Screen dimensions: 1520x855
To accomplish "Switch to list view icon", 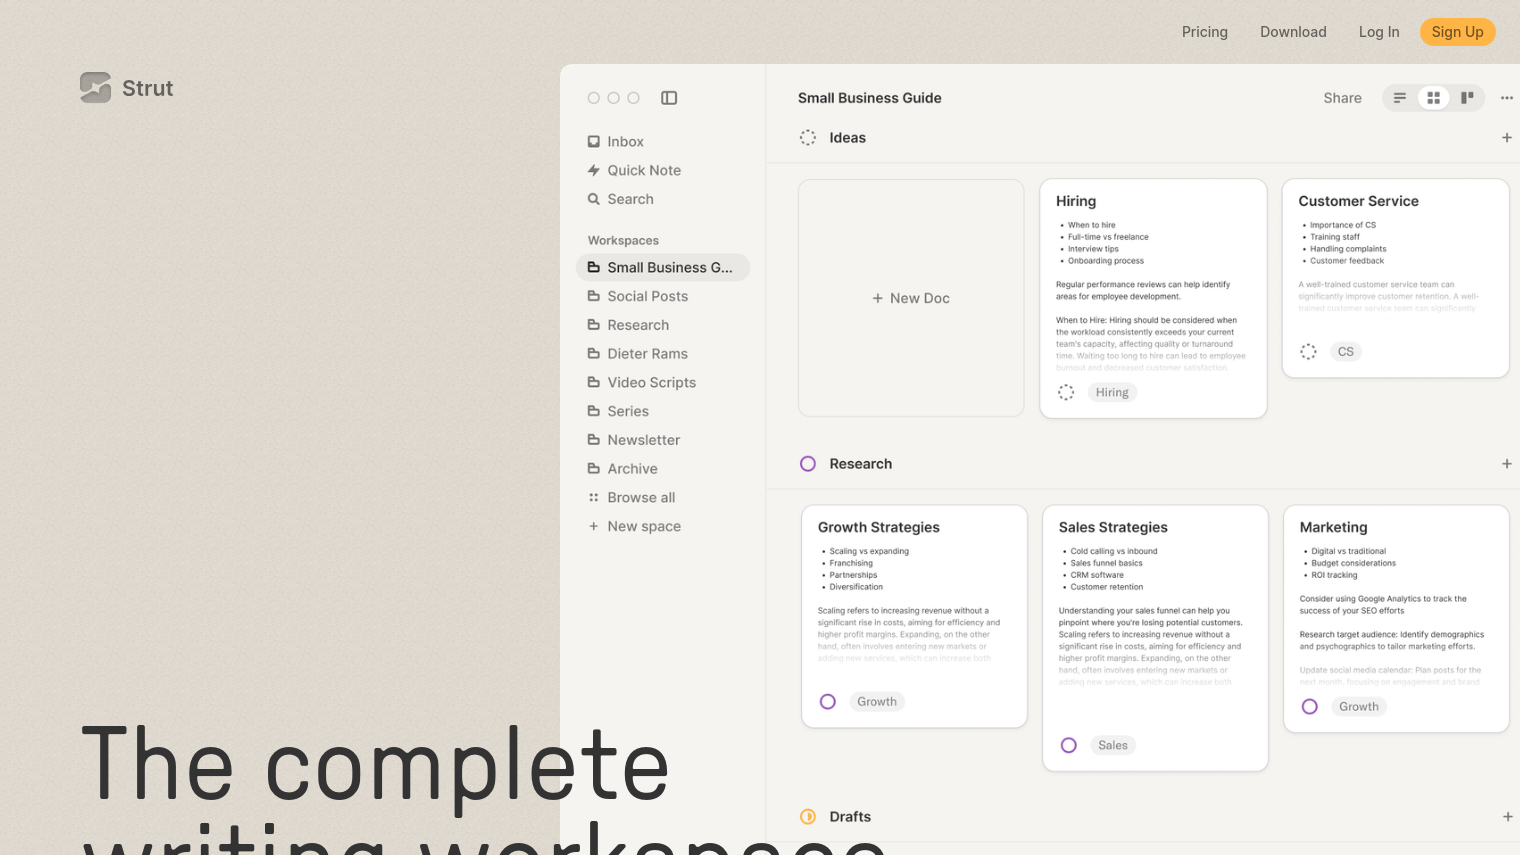I will tap(1400, 98).
